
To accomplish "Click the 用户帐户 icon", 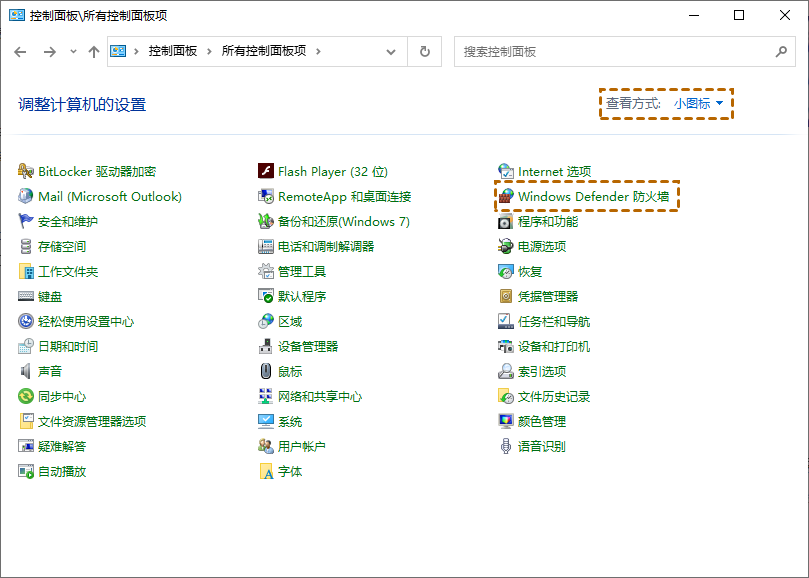I will point(266,446).
